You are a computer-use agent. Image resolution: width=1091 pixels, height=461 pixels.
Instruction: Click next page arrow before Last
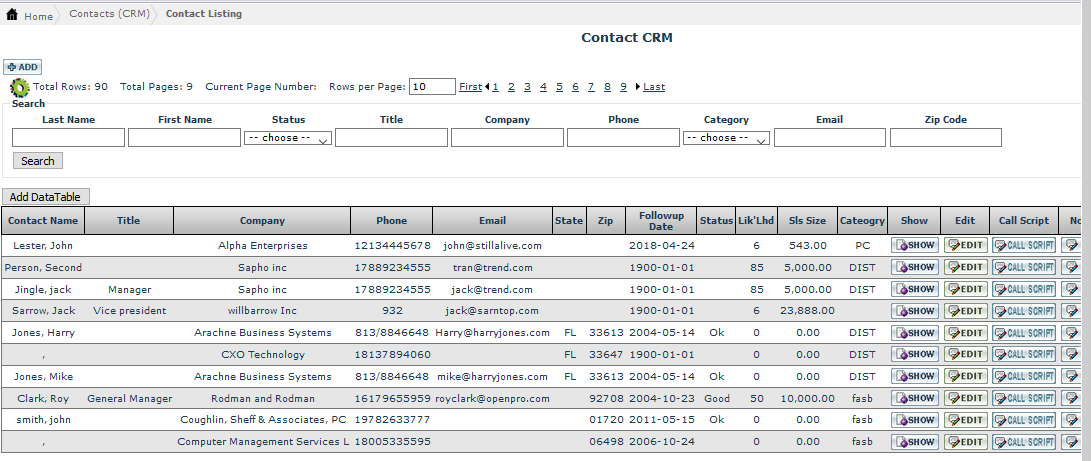tap(638, 87)
